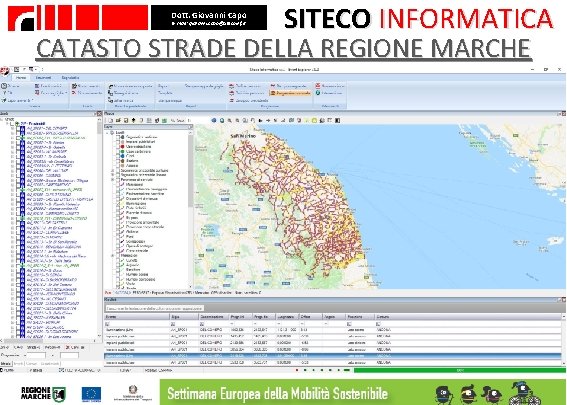Image resolution: width=567 pixels, height=405 pixels.
Task: Toggle the Cippi layer checkbox
Action: (x=118, y=156)
